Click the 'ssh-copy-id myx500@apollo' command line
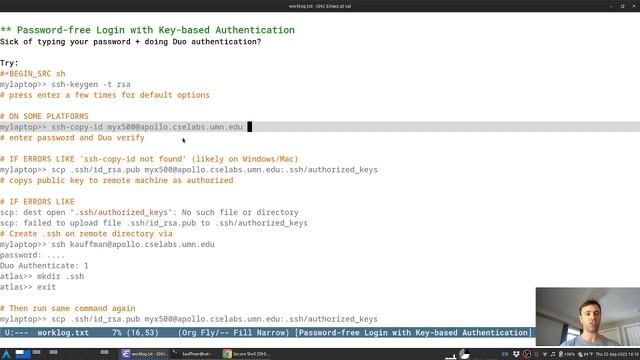 (x=122, y=127)
